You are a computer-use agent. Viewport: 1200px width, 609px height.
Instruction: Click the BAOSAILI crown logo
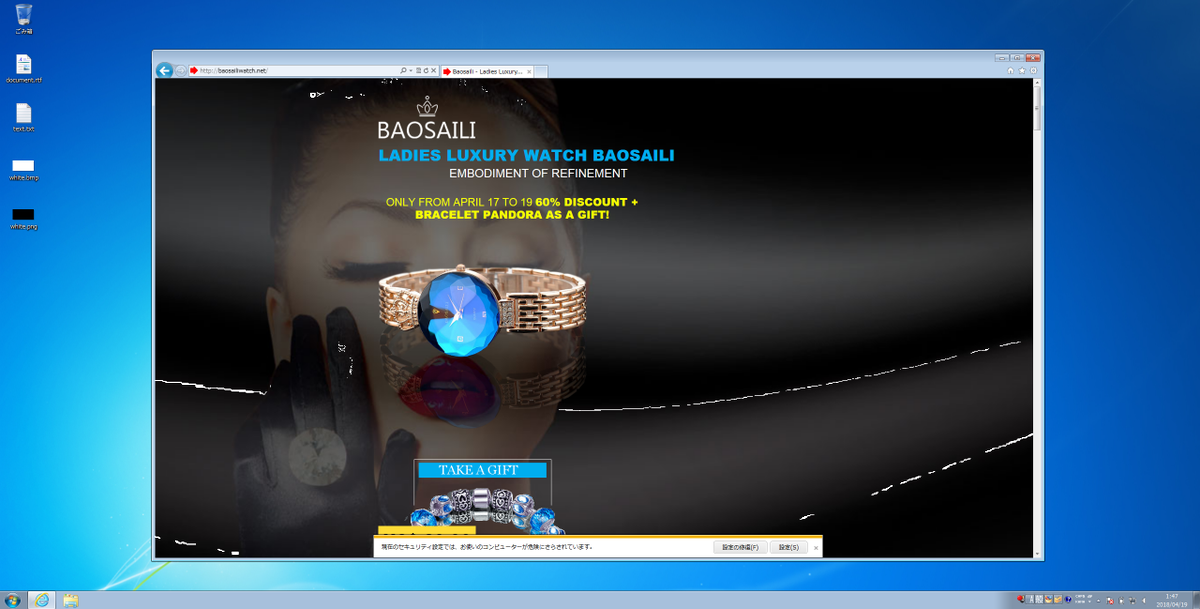427,118
